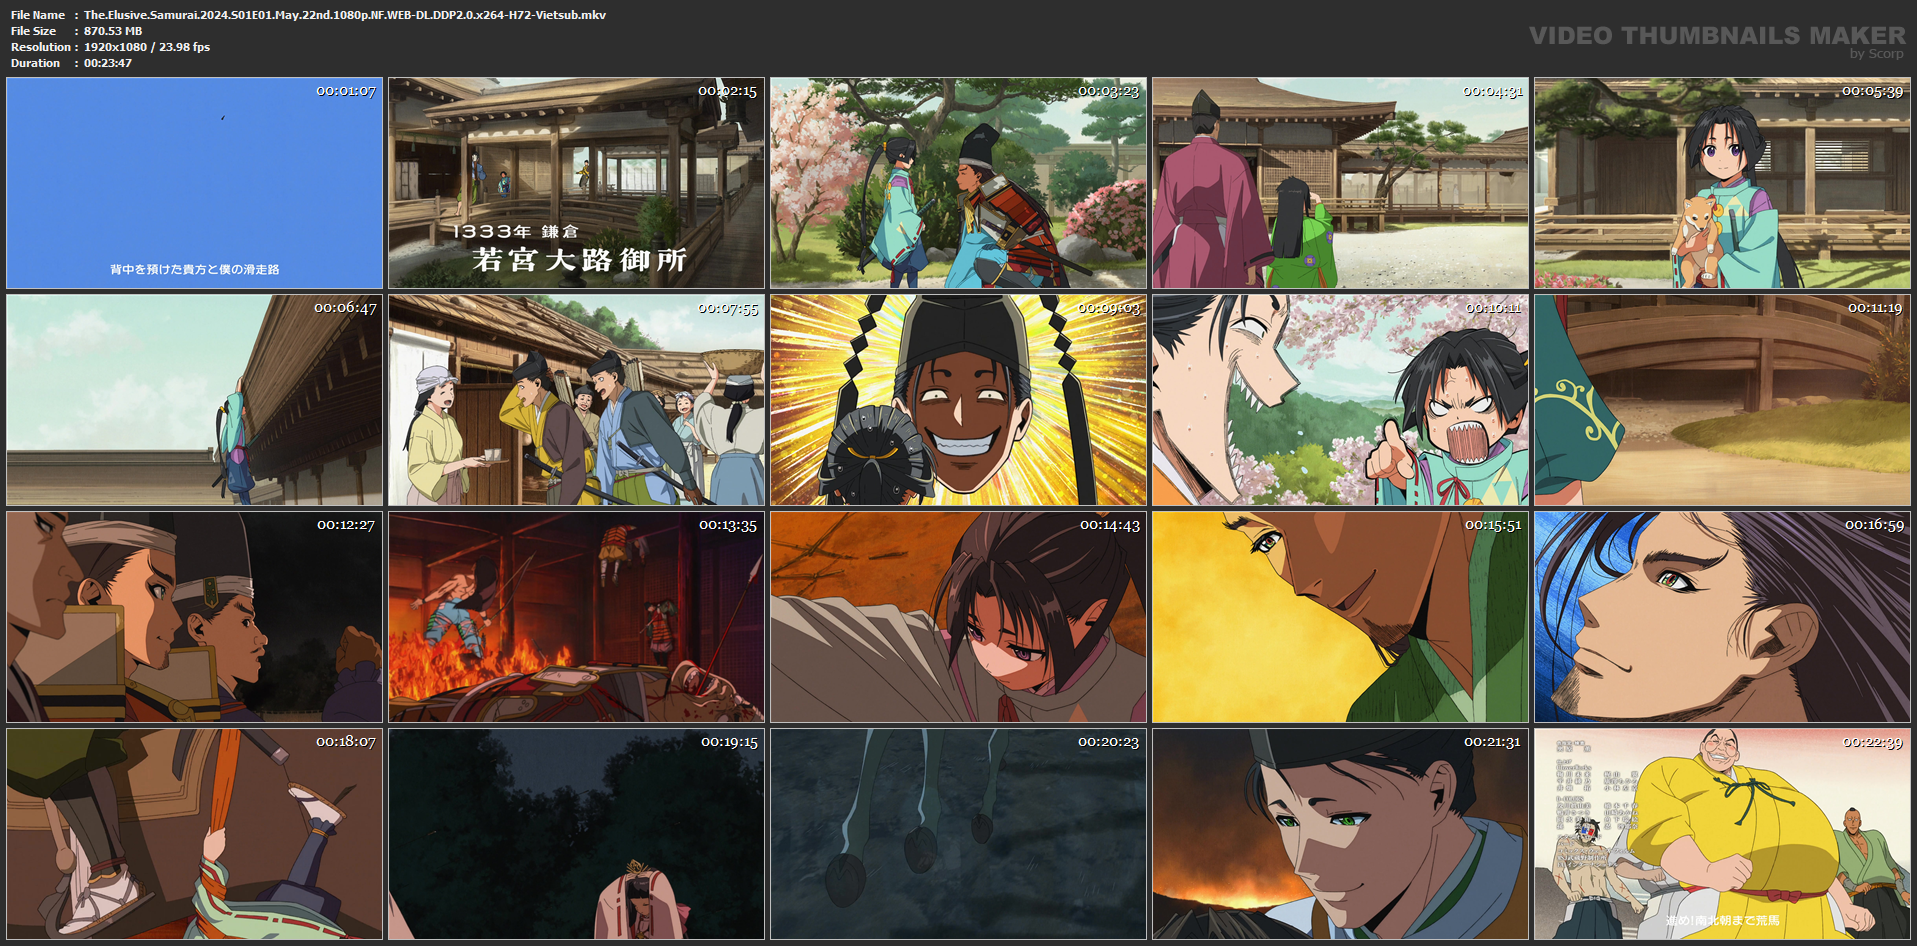Click the file name ending Vietsub.mkv
1917x946 pixels.
click(345, 15)
